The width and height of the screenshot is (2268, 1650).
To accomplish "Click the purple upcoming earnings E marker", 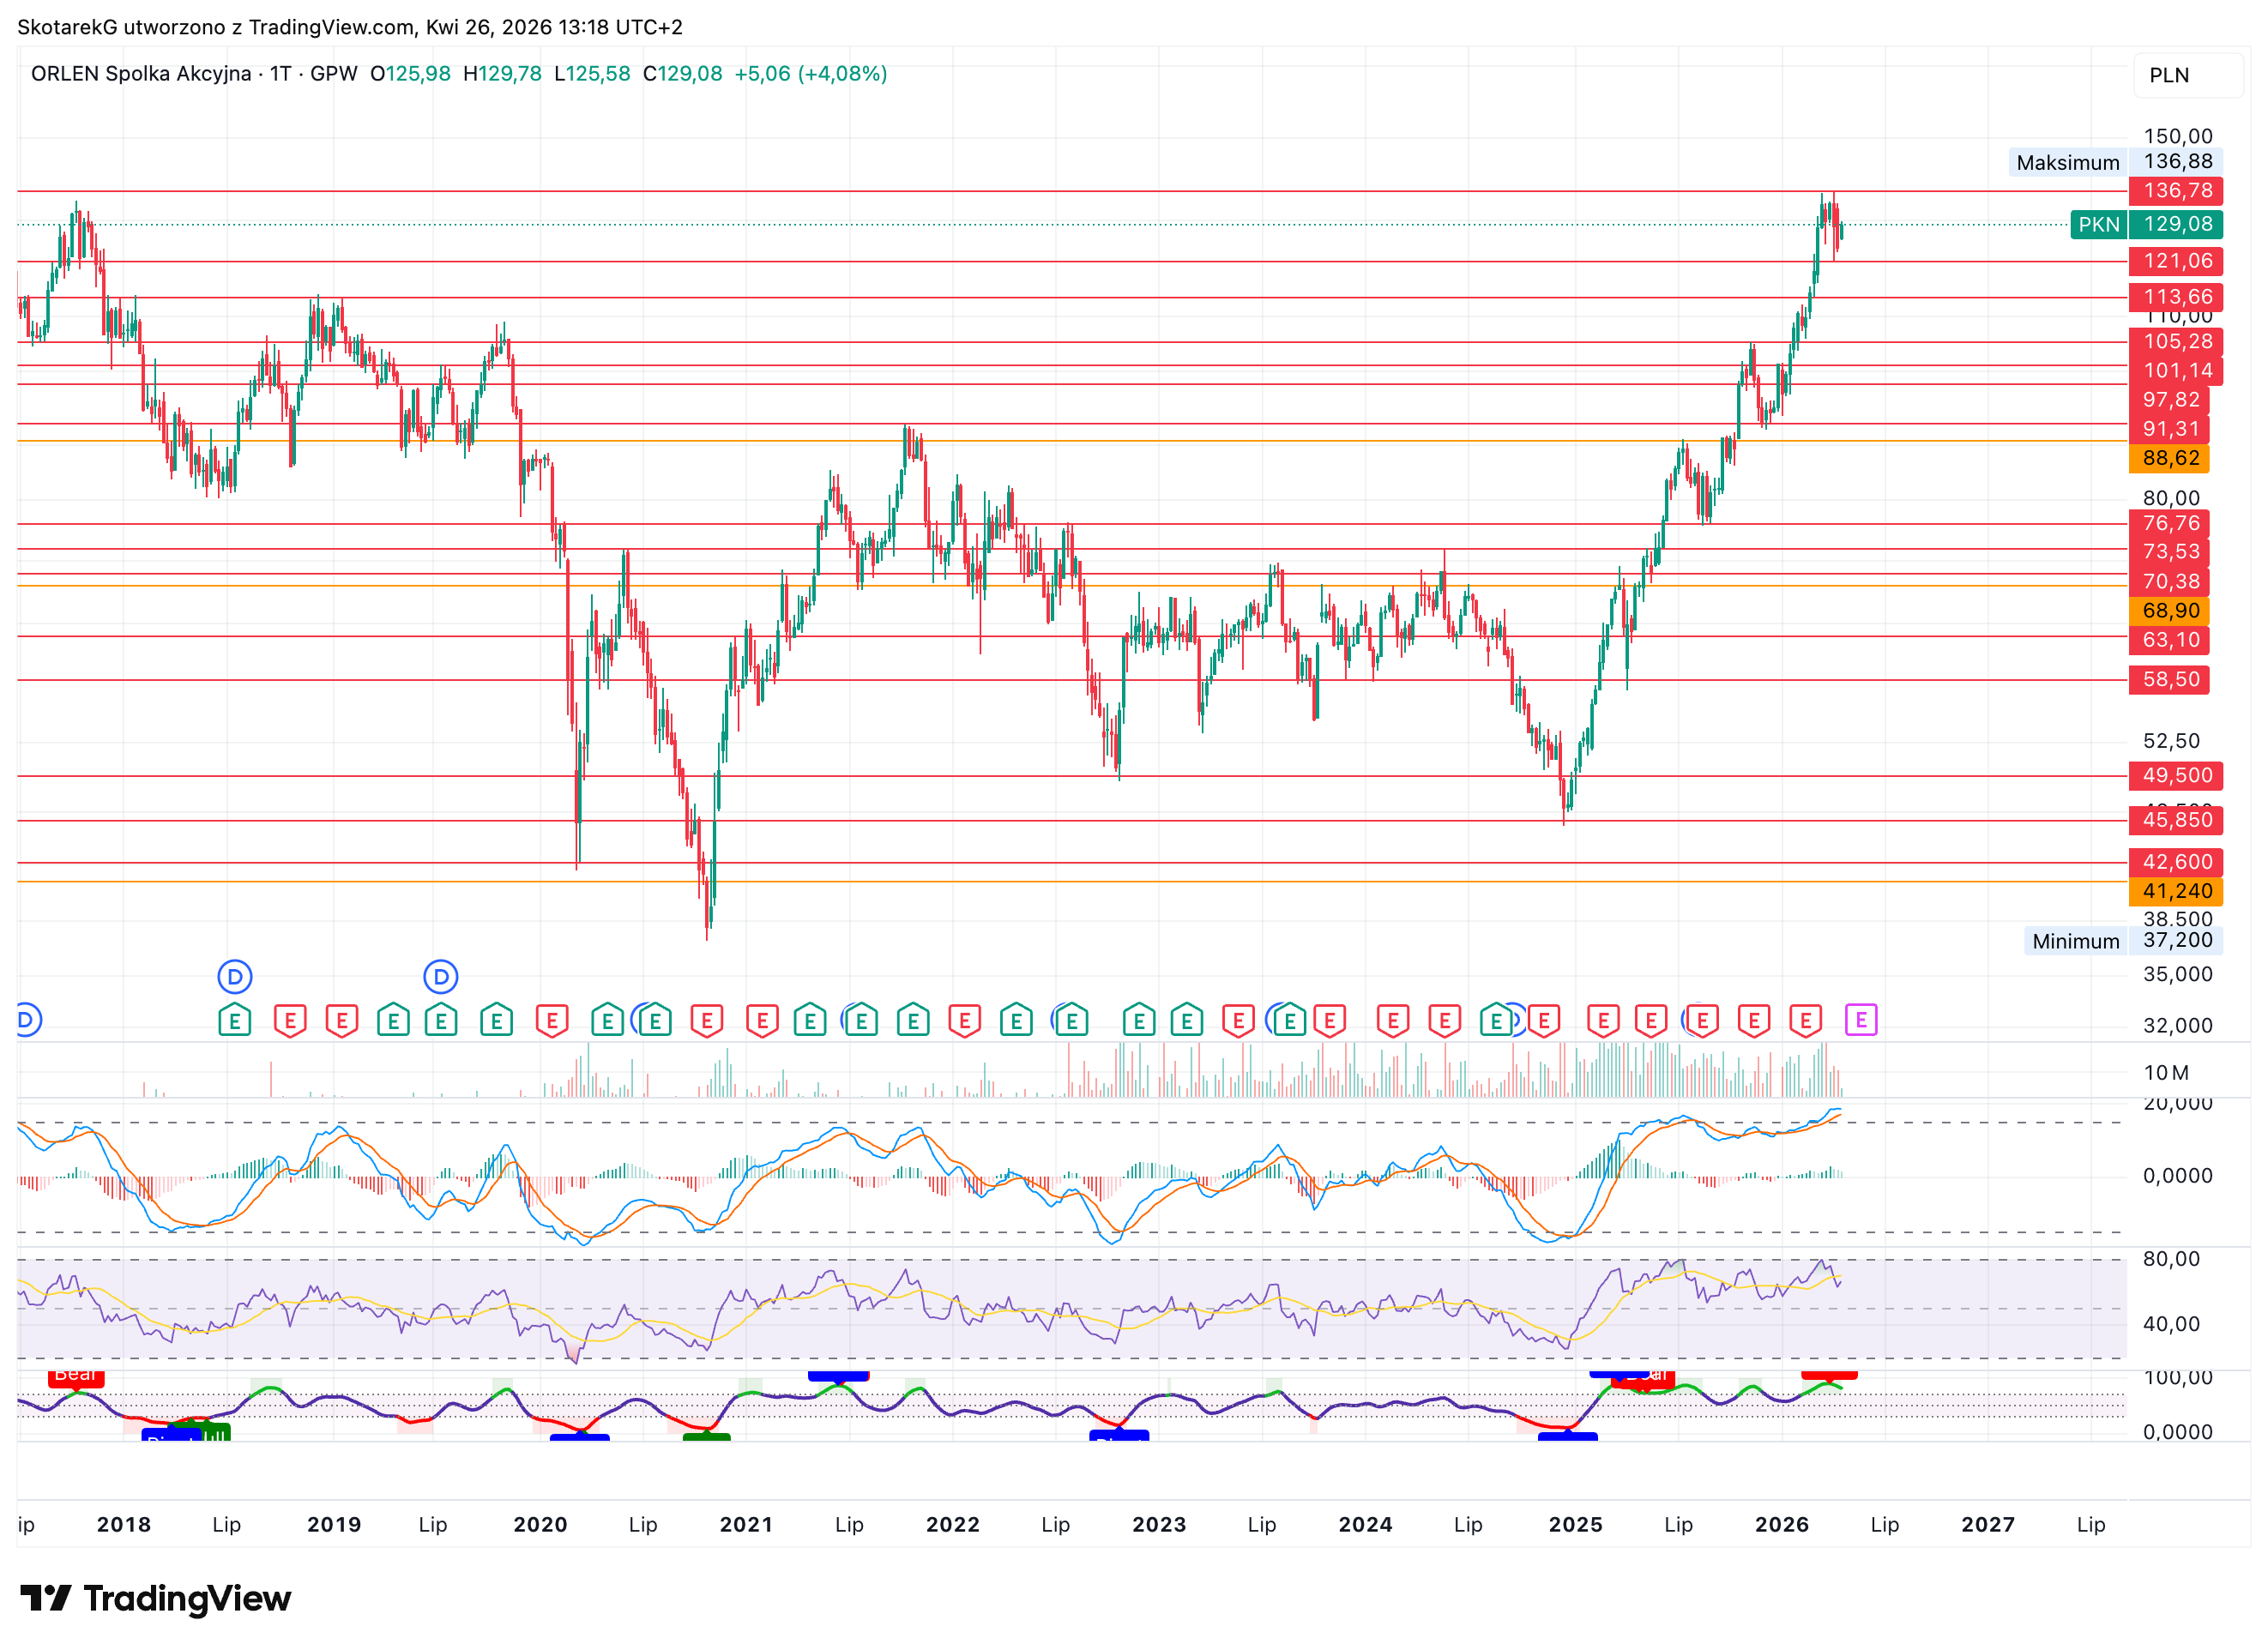I will click(x=1860, y=1020).
